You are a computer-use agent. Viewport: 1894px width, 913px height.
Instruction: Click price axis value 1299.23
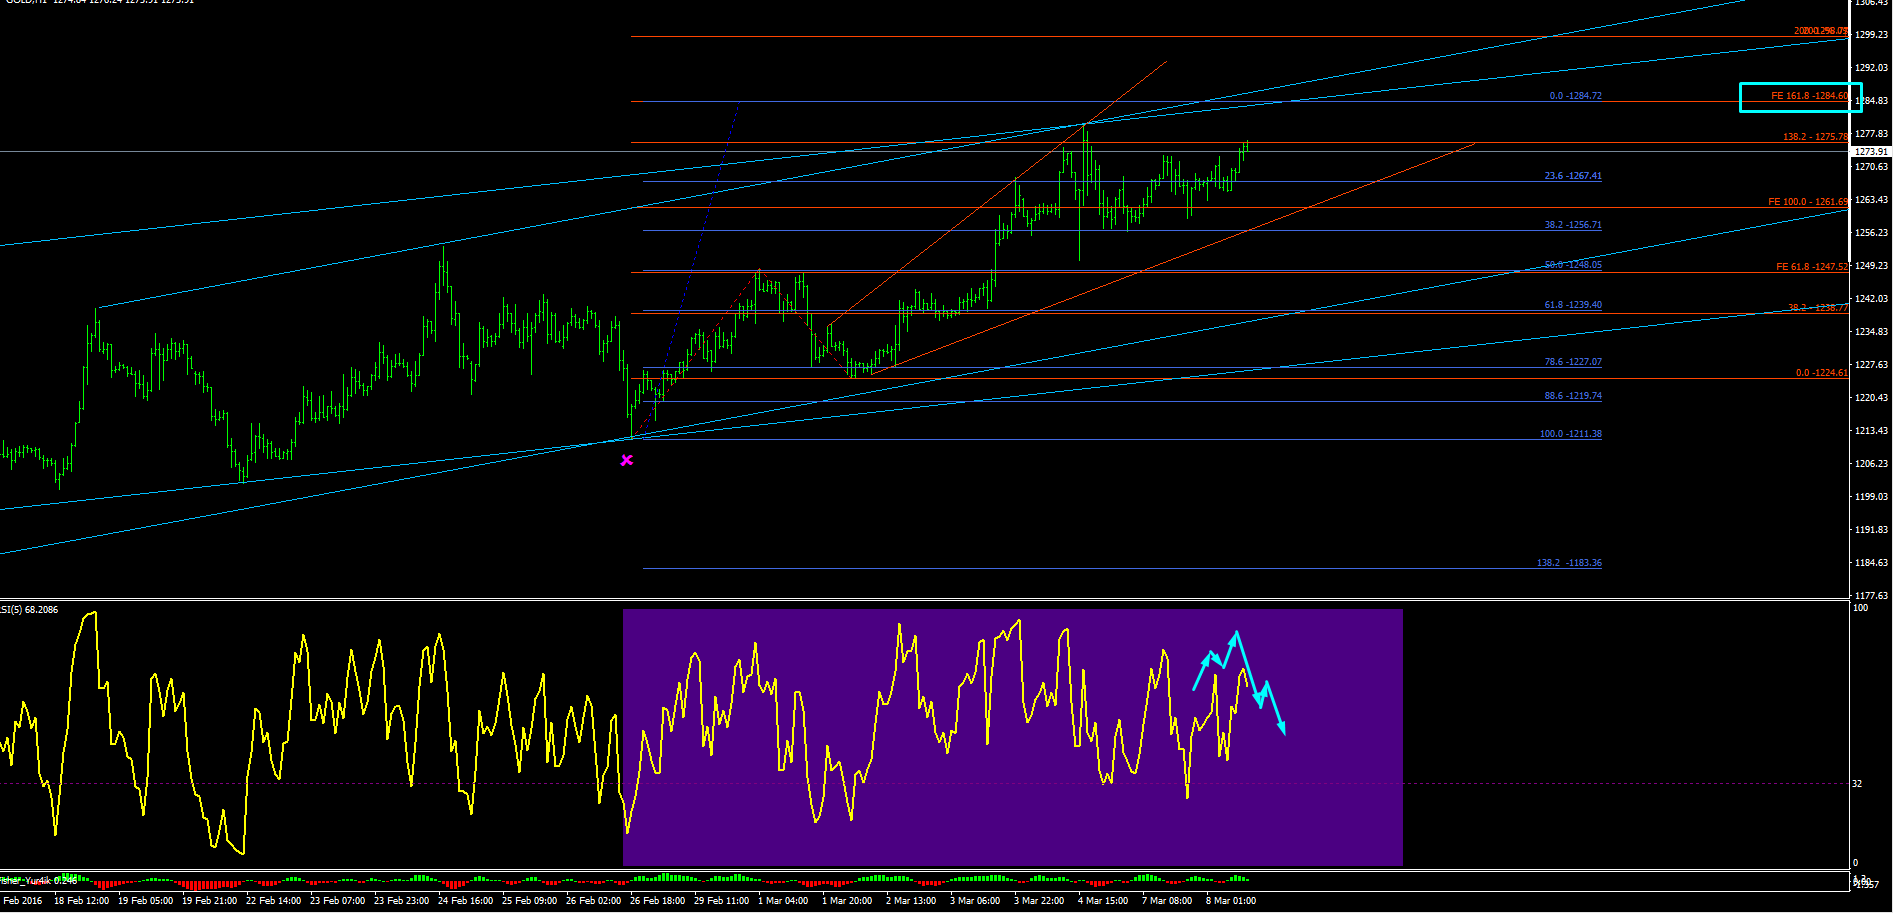tap(1871, 35)
